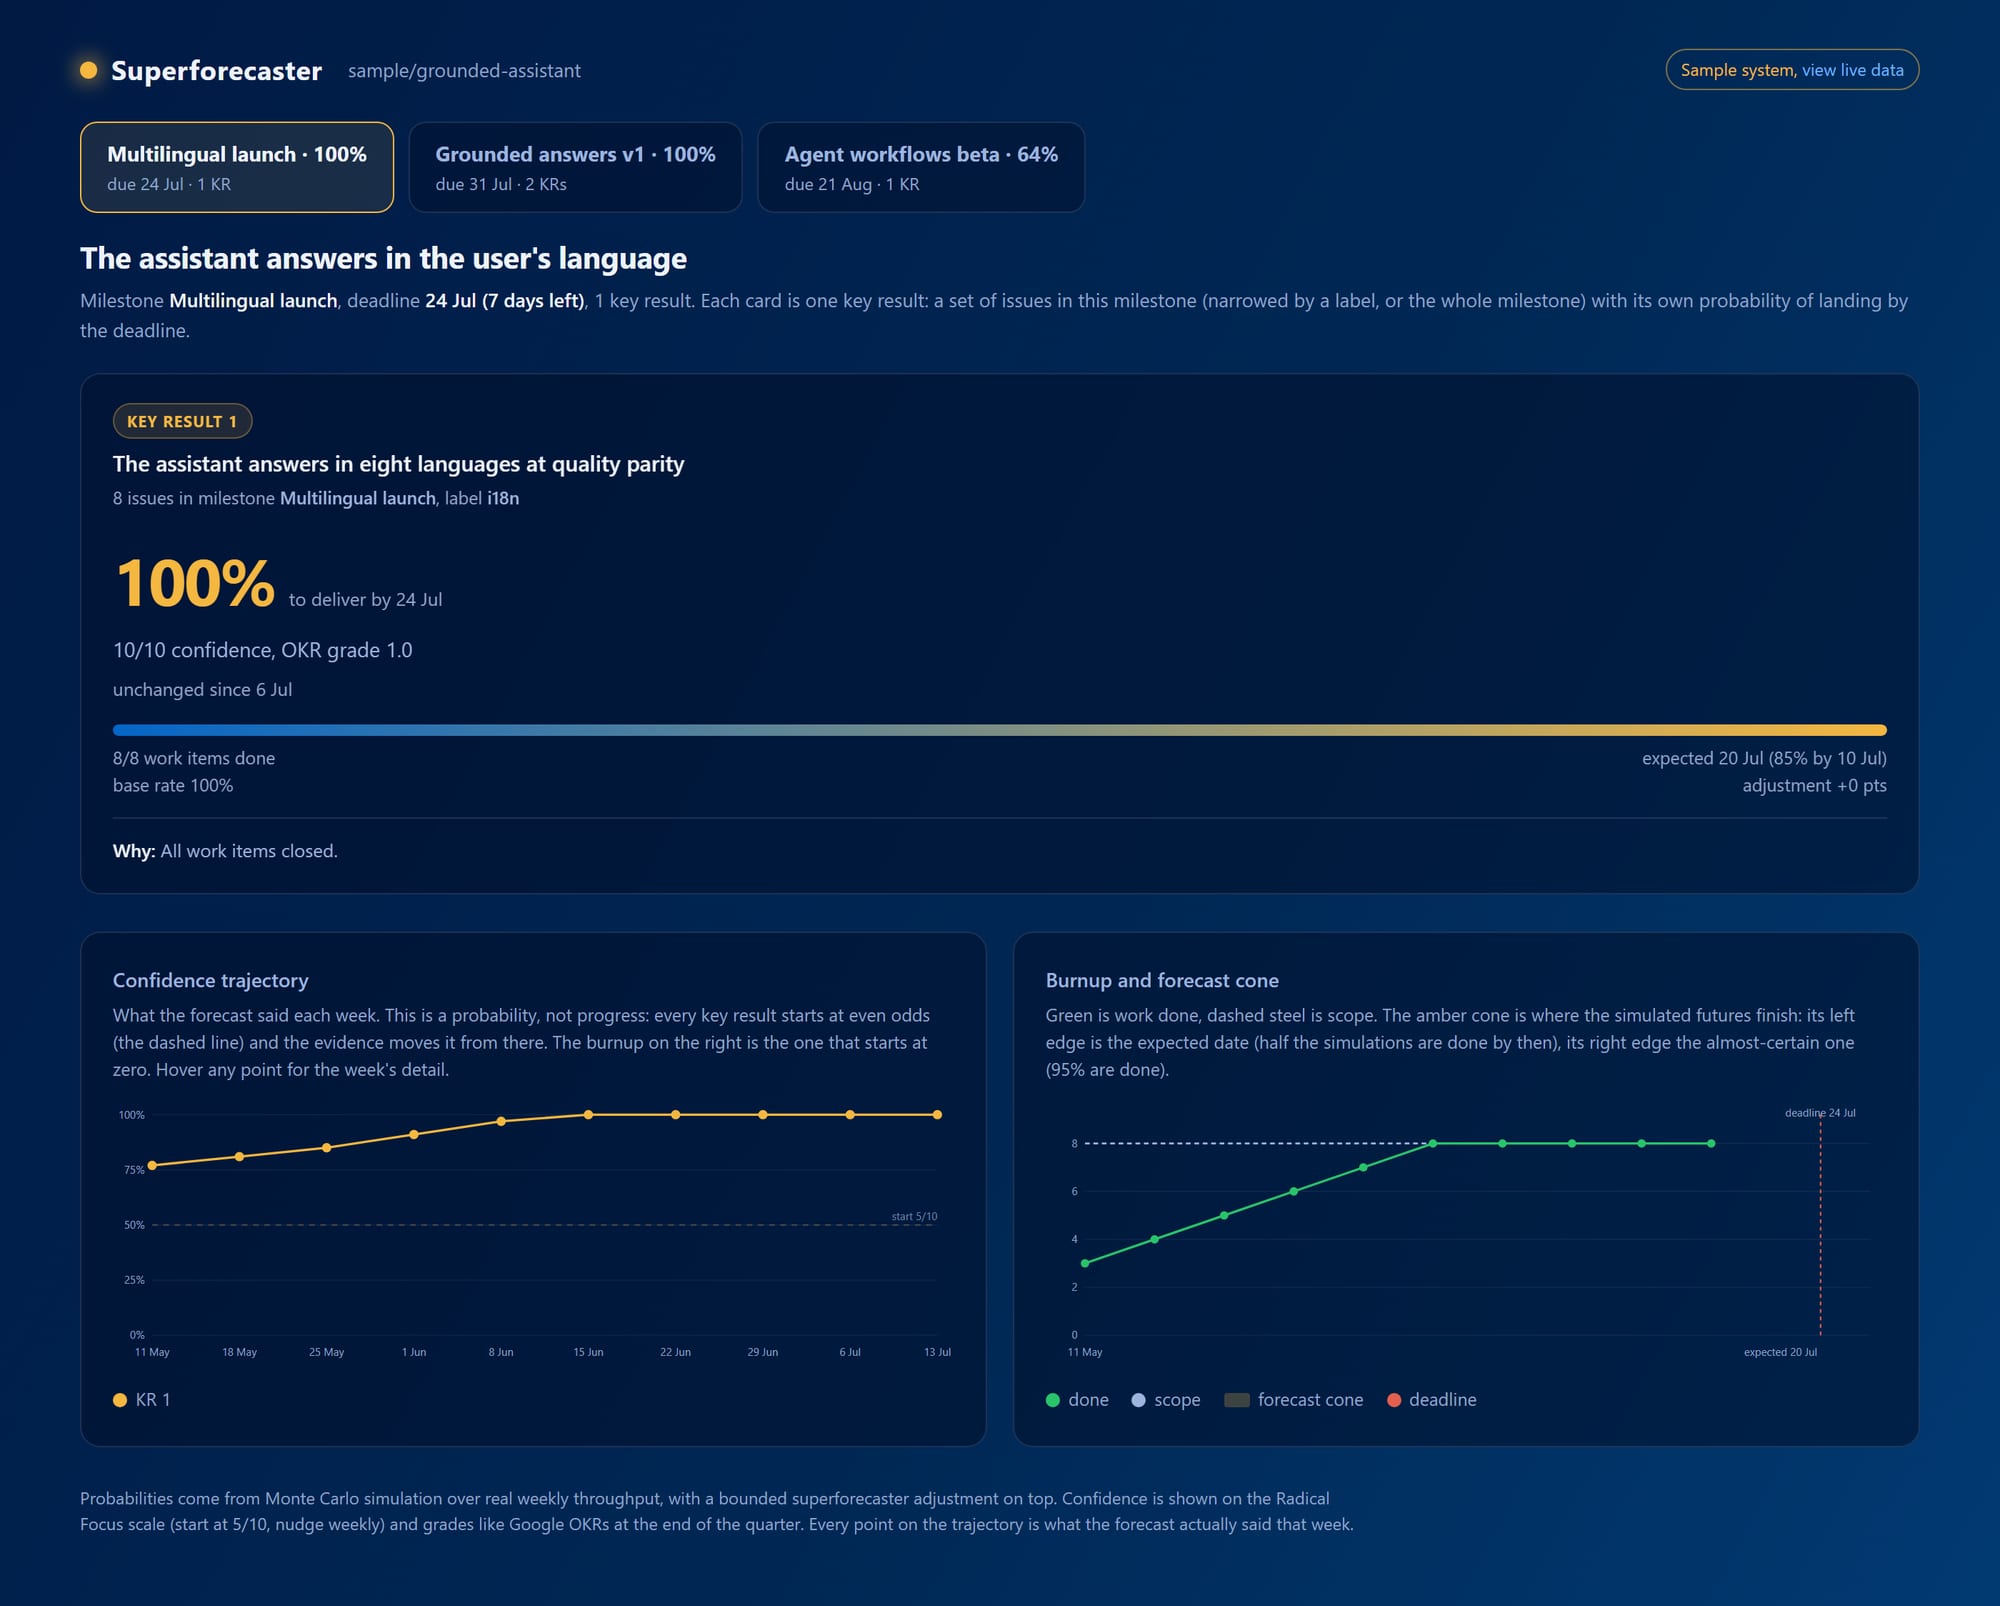Viewport: 2000px width, 1606px height.
Task: Click the delivery probability progress bar
Action: point(999,730)
